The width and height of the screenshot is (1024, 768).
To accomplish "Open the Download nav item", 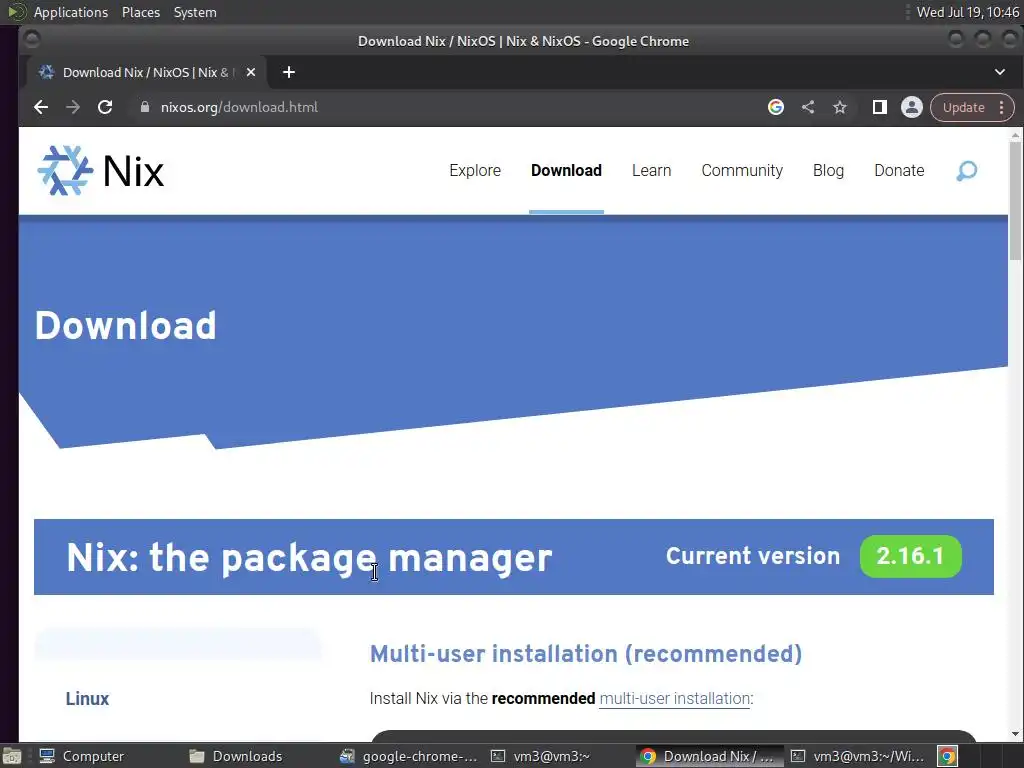I will point(566,170).
